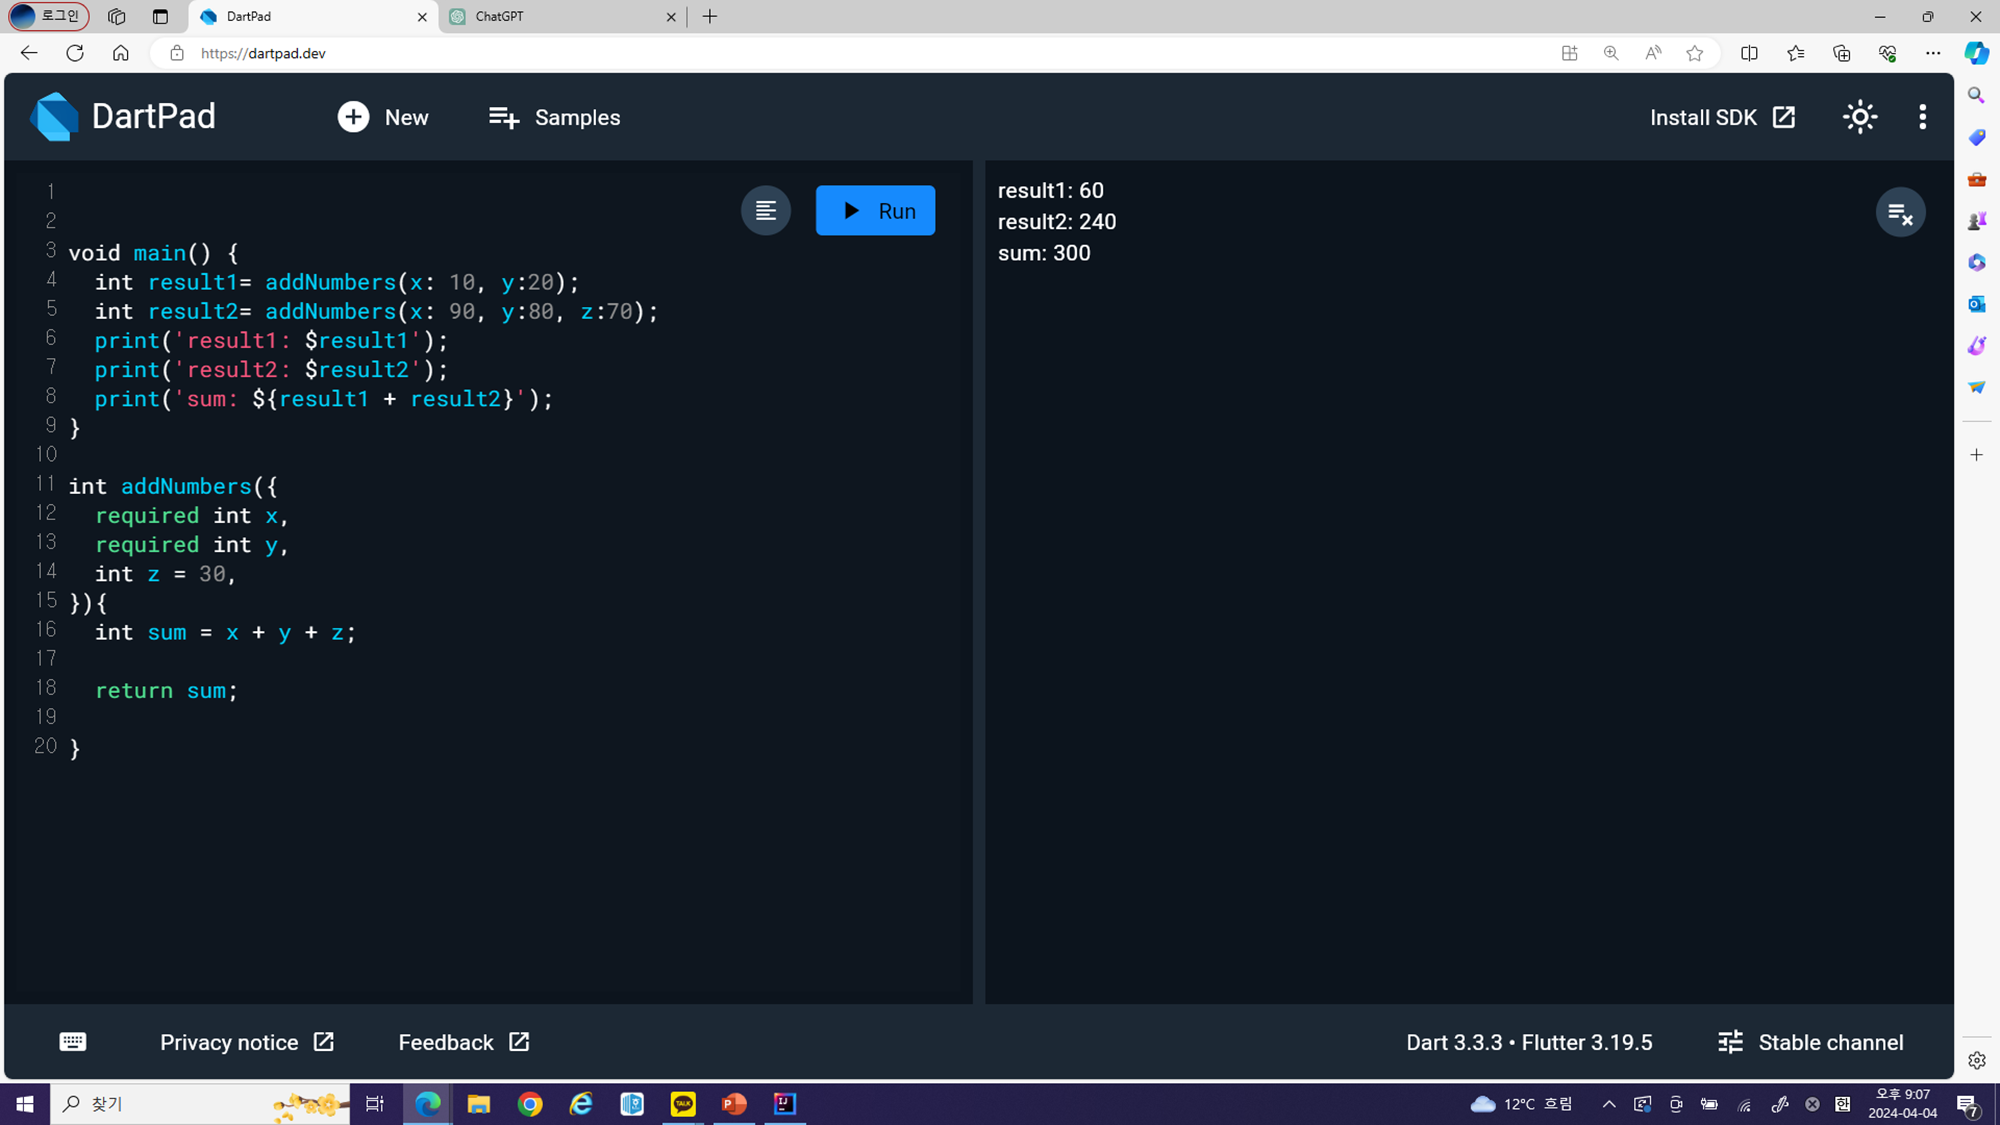Open the Copilot sidebar icon
The width and height of the screenshot is (2000, 1125).
(1976, 54)
